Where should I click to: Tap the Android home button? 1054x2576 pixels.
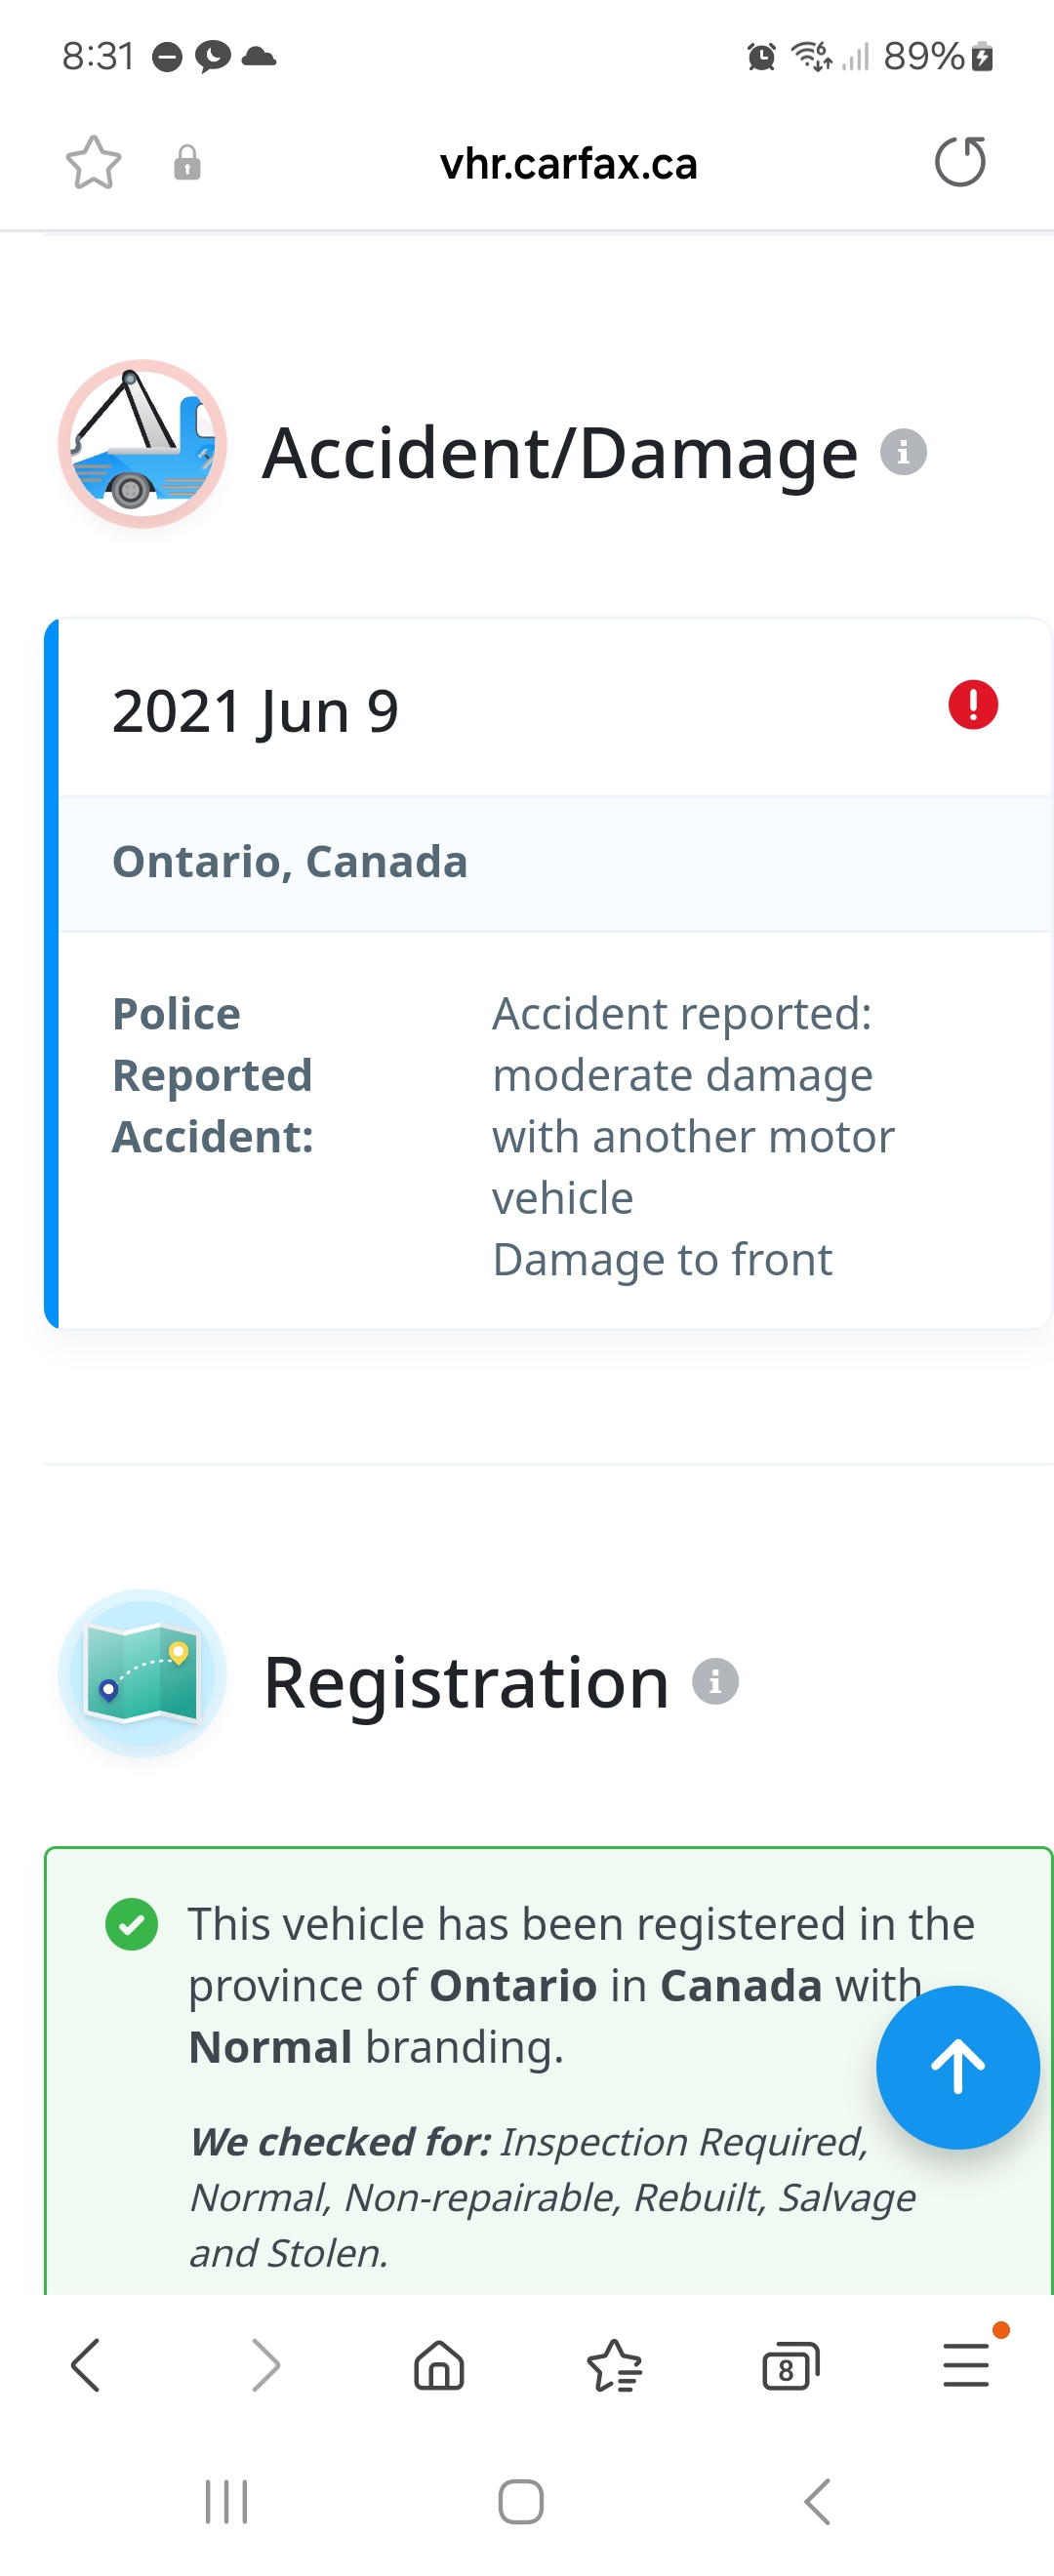tap(521, 2502)
